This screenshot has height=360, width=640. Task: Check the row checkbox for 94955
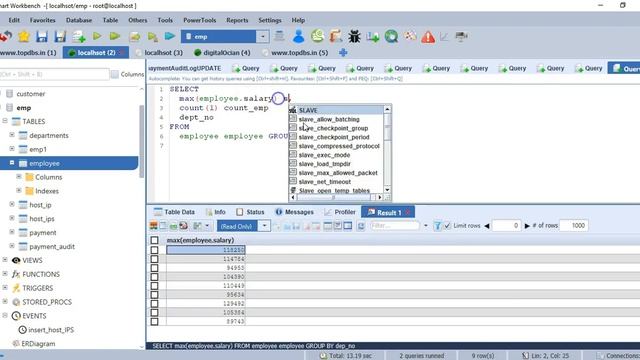pyautogui.click(x=154, y=268)
